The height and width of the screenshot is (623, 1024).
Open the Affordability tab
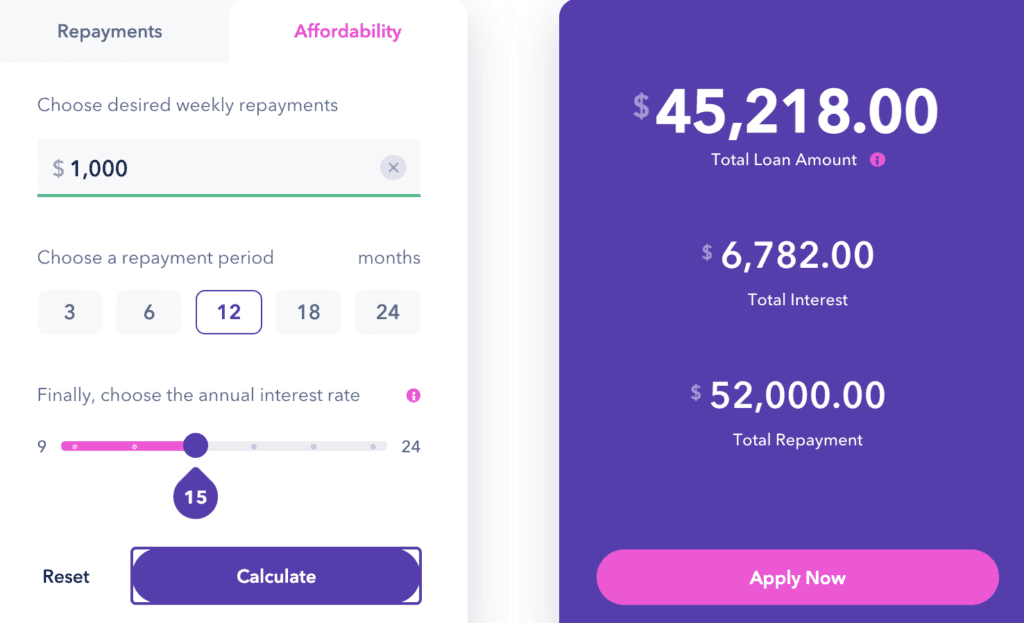[347, 31]
